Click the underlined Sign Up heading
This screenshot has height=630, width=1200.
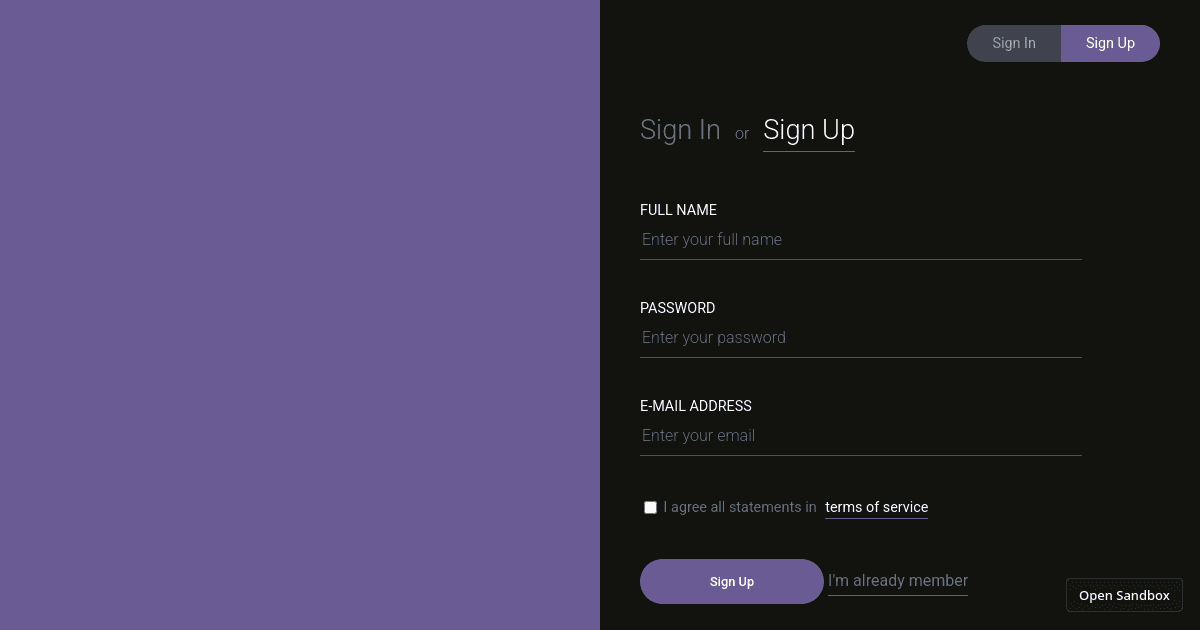click(x=808, y=129)
